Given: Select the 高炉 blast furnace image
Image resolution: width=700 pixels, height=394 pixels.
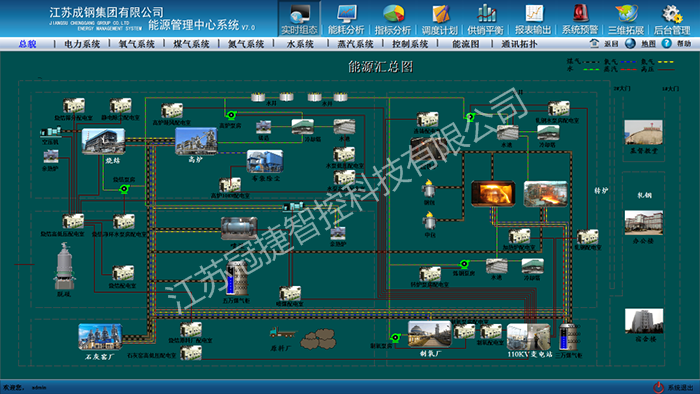Looking at the screenshot, I should click(x=196, y=141).
